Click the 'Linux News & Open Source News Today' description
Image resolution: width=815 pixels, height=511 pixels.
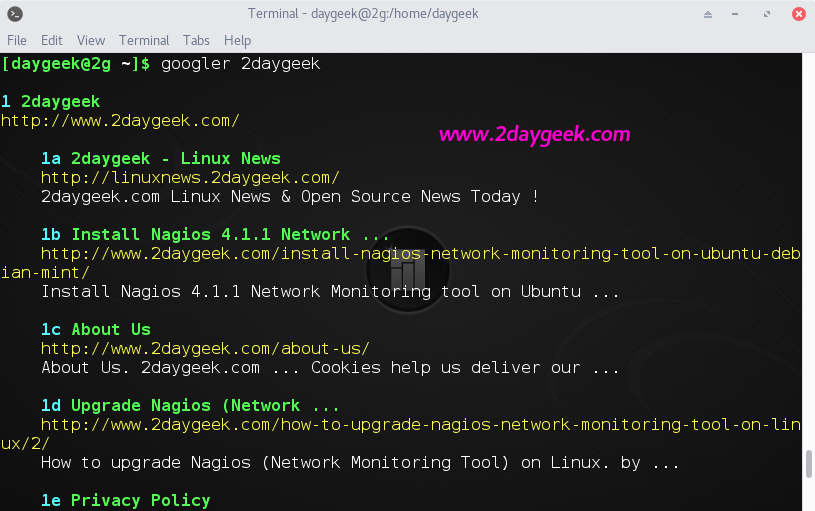(290, 196)
